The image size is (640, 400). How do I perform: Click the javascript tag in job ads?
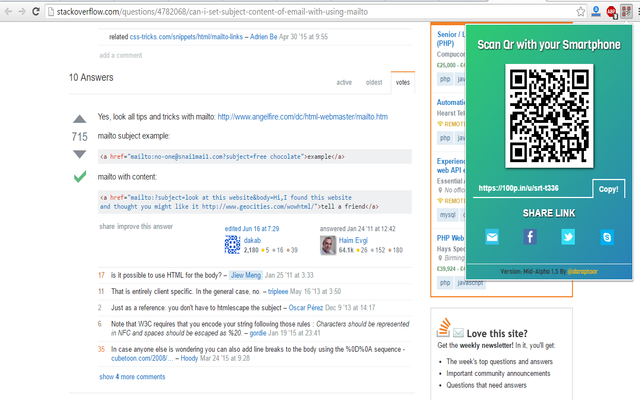click(470, 282)
